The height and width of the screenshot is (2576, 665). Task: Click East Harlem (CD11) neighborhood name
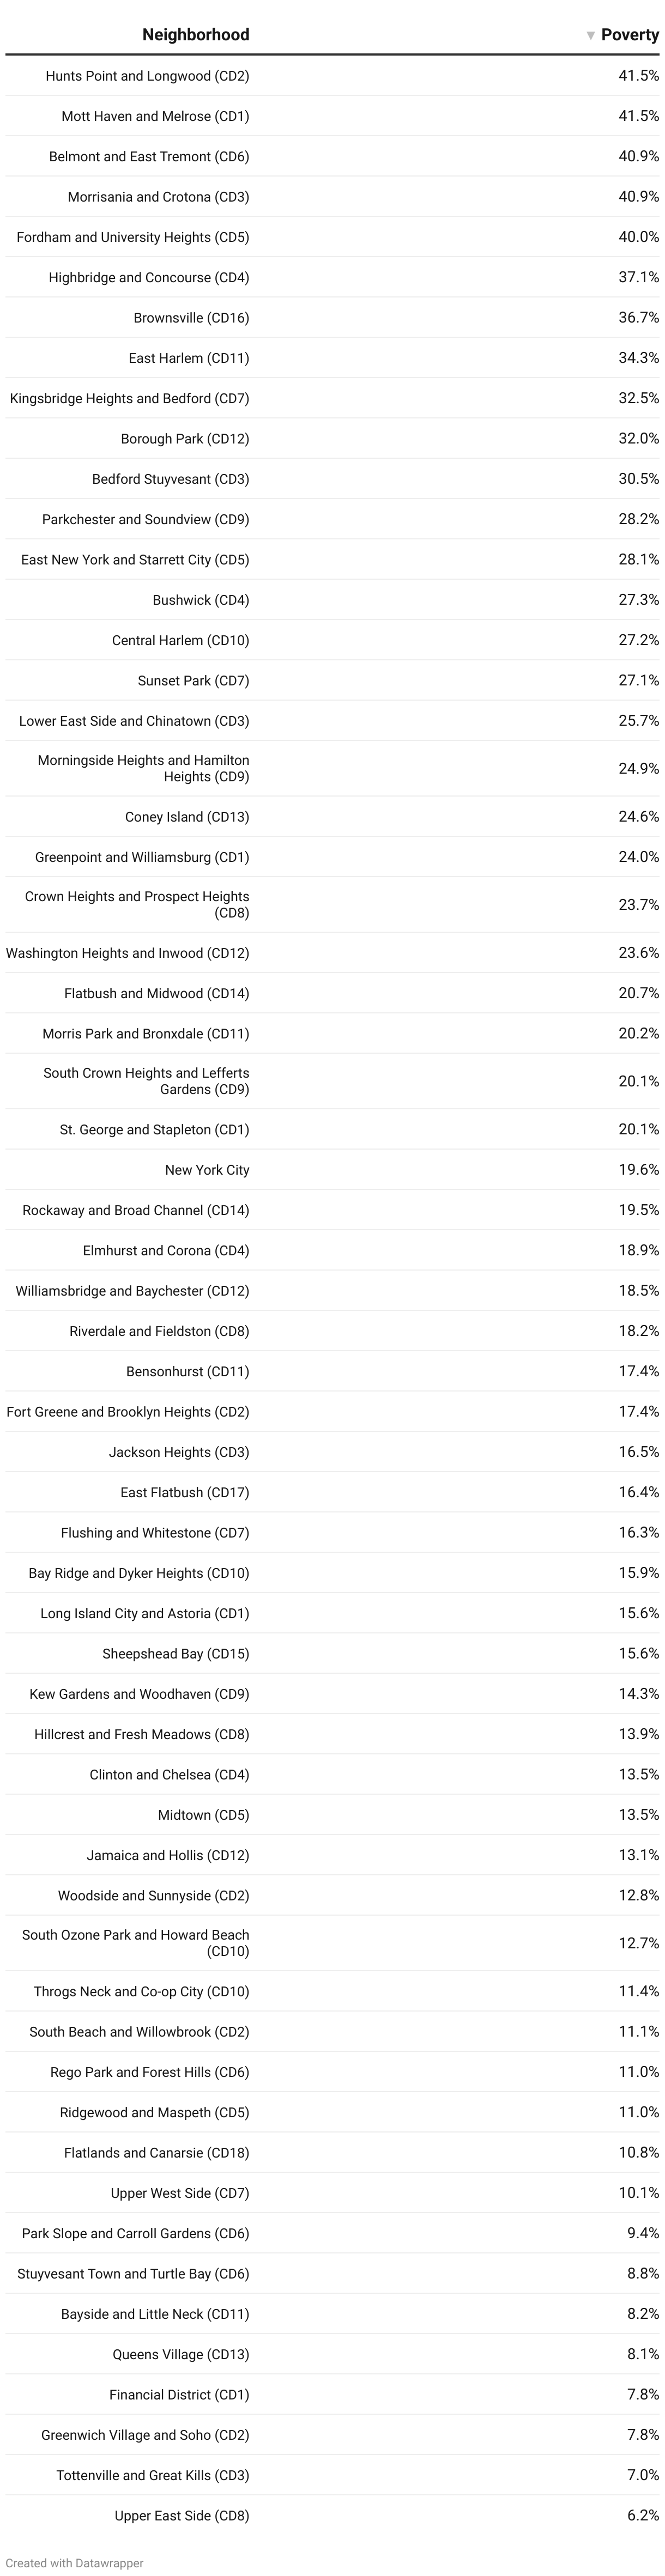(x=188, y=358)
